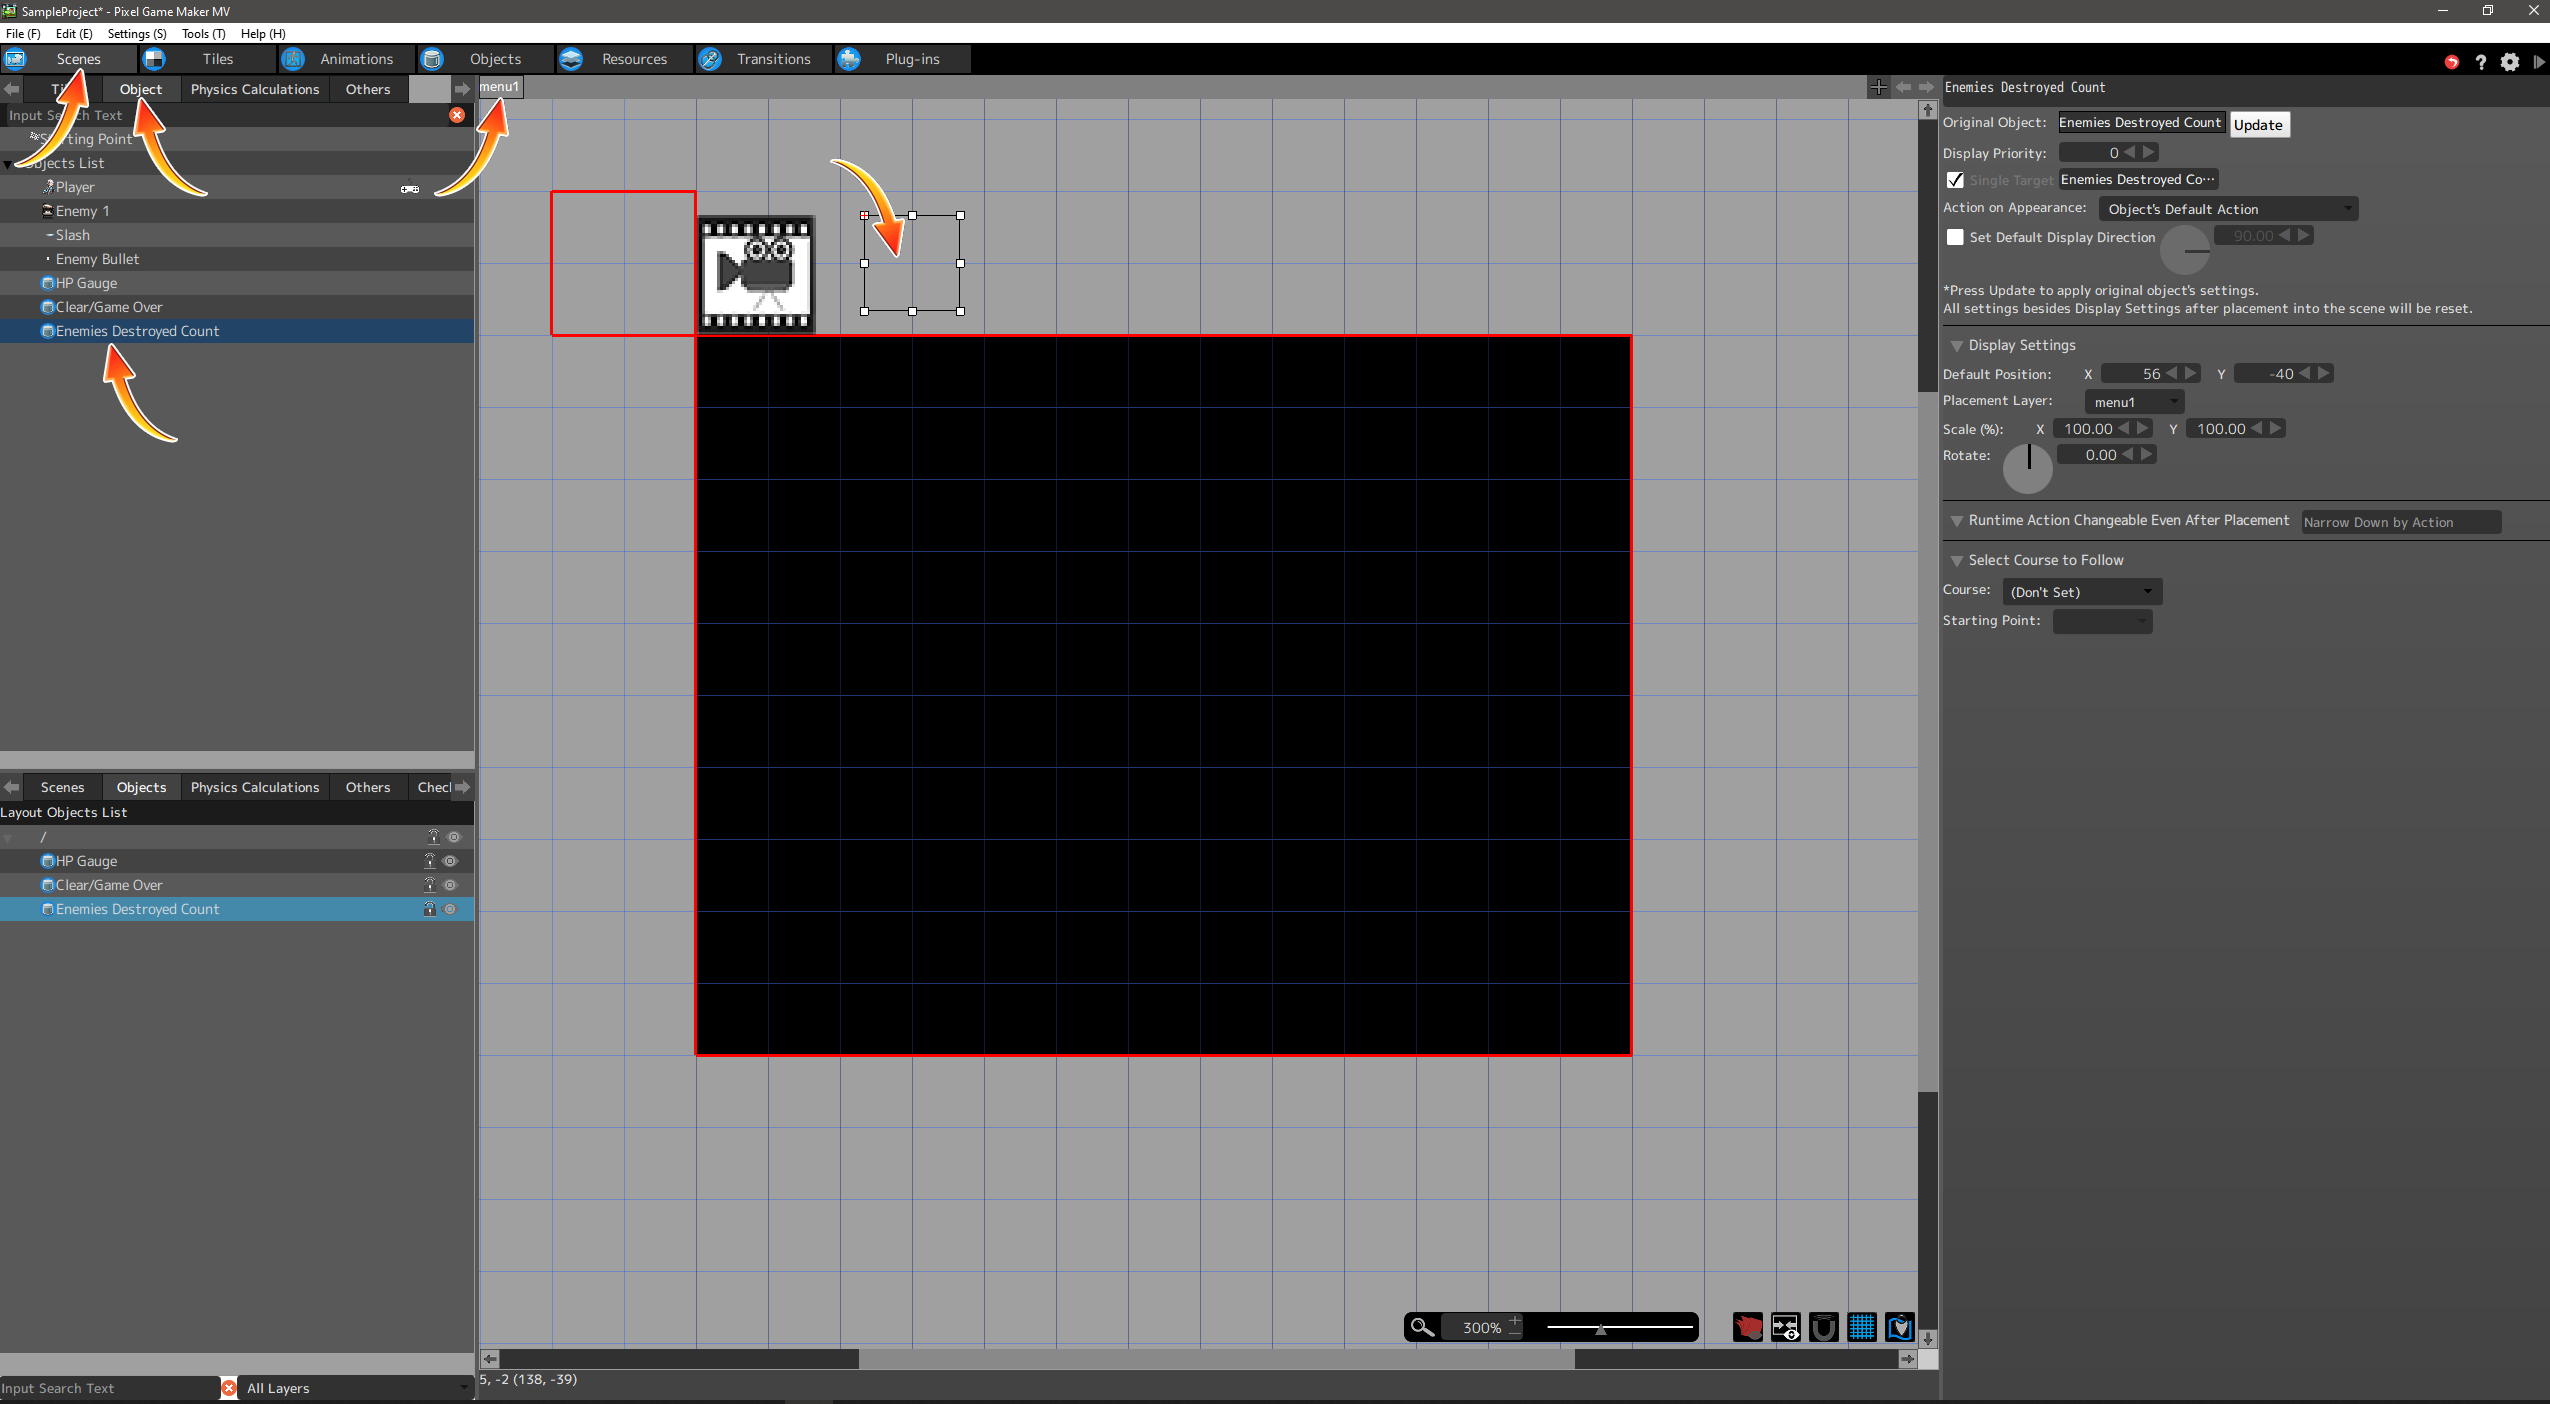This screenshot has height=1404, width=2550.
Task: Click the magnifying glass zoom icon
Action: (1421, 1327)
